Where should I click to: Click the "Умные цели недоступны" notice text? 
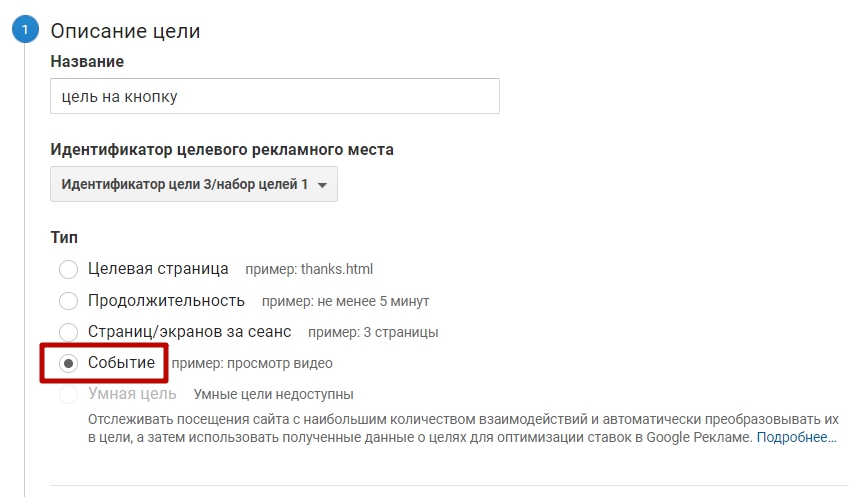coord(273,395)
